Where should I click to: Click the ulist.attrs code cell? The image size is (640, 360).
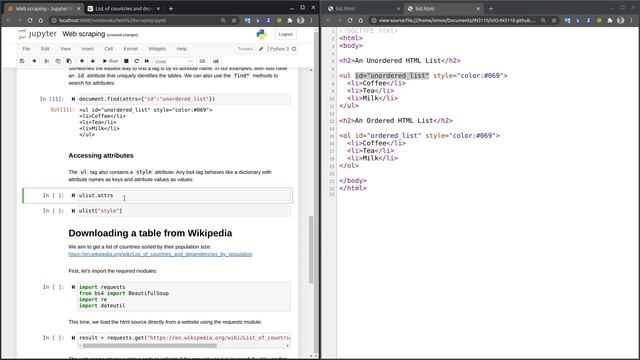(x=184, y=196)
